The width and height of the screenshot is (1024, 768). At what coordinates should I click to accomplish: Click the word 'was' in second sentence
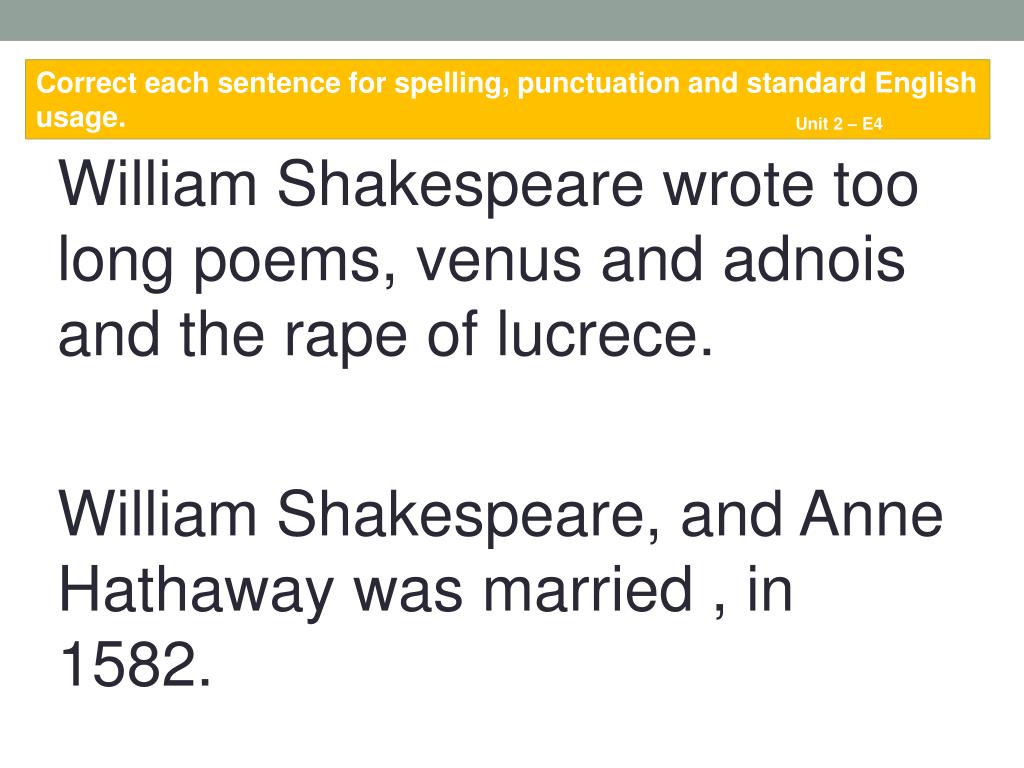[x=408, y=593]
